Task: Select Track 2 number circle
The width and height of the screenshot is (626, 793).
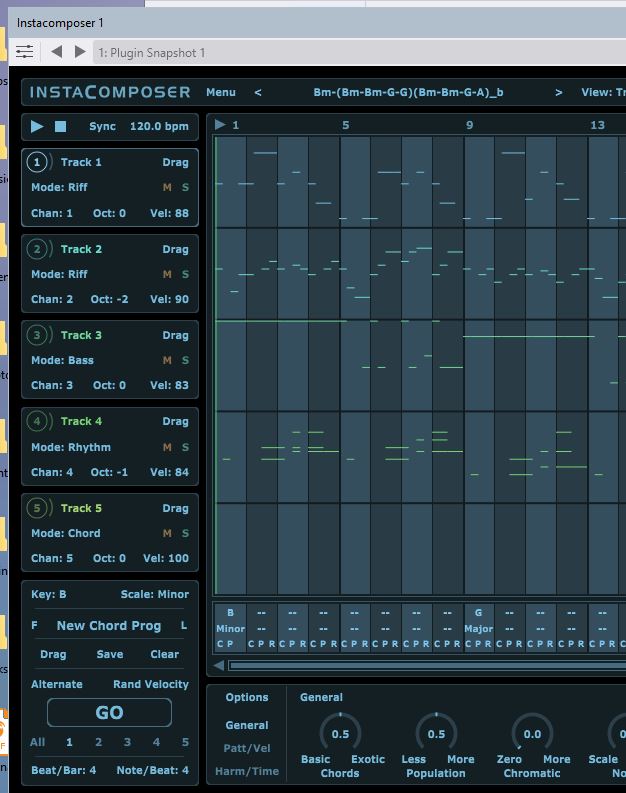Action: [x=36, y=249]
